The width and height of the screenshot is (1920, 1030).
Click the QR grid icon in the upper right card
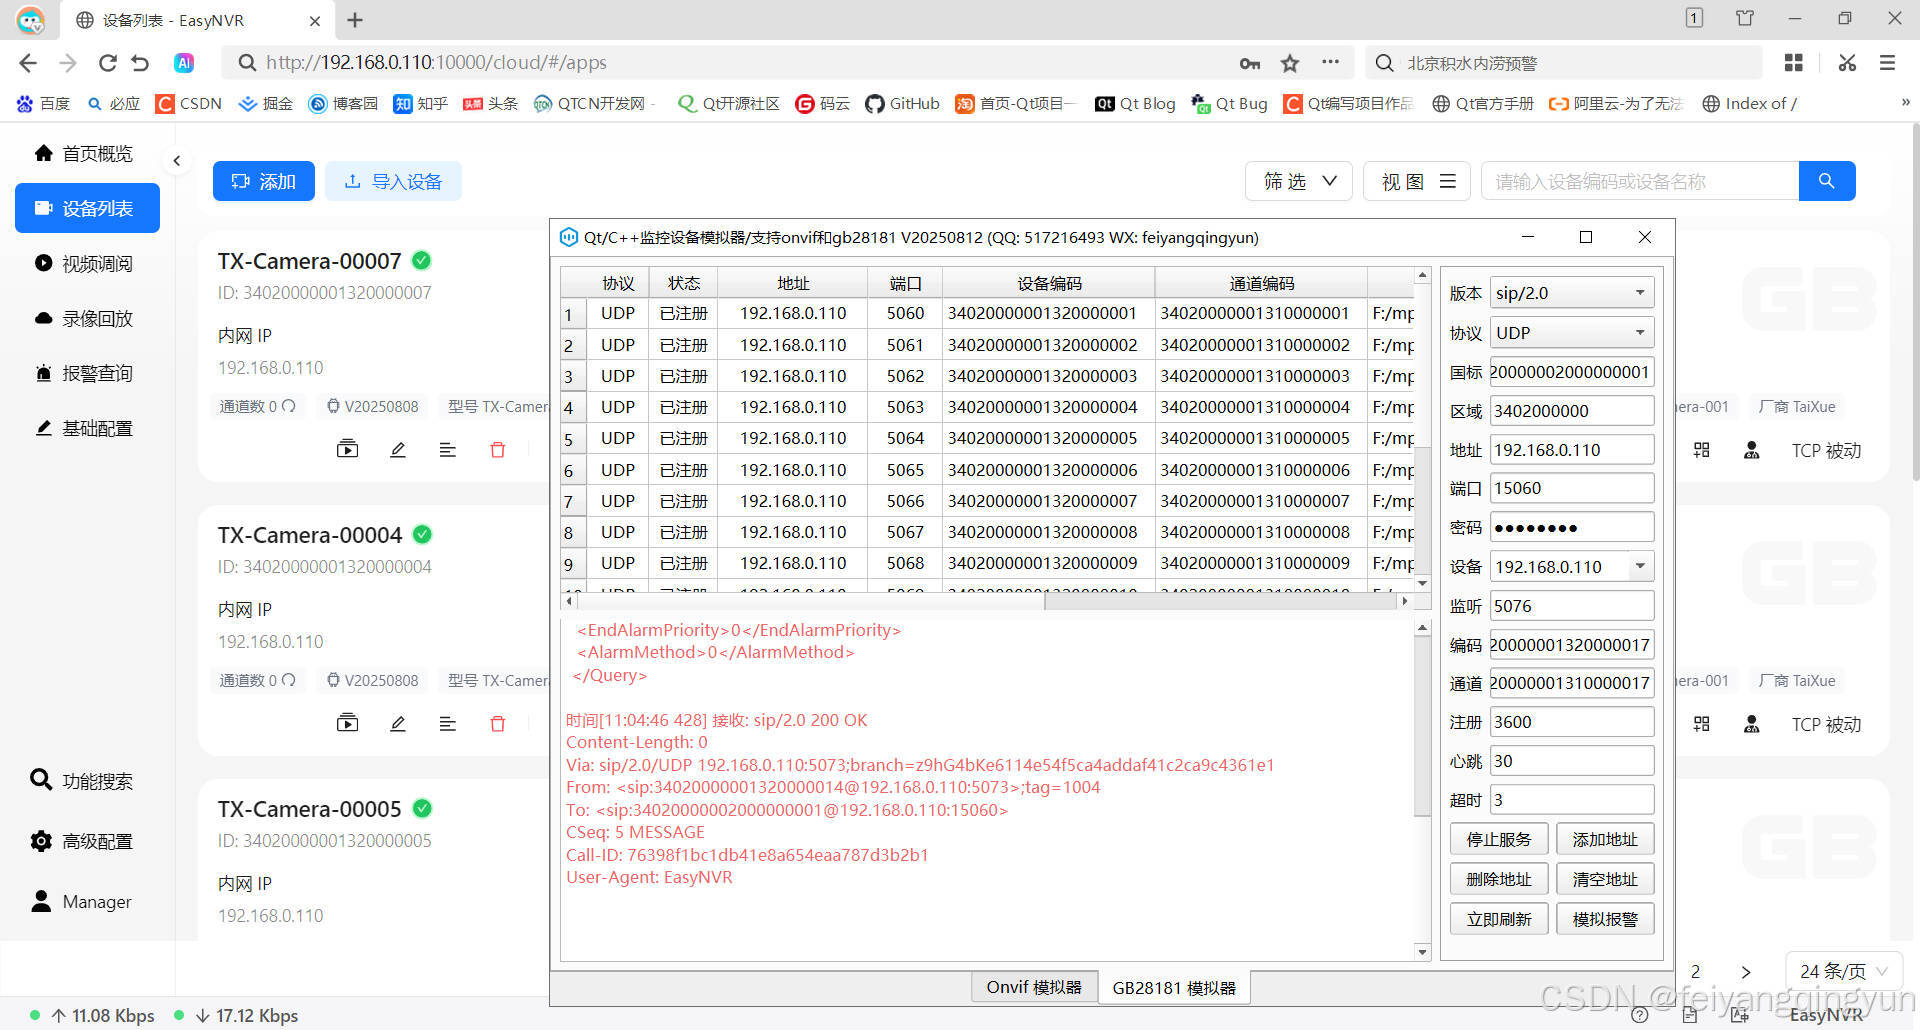(x=1701, y=450)
